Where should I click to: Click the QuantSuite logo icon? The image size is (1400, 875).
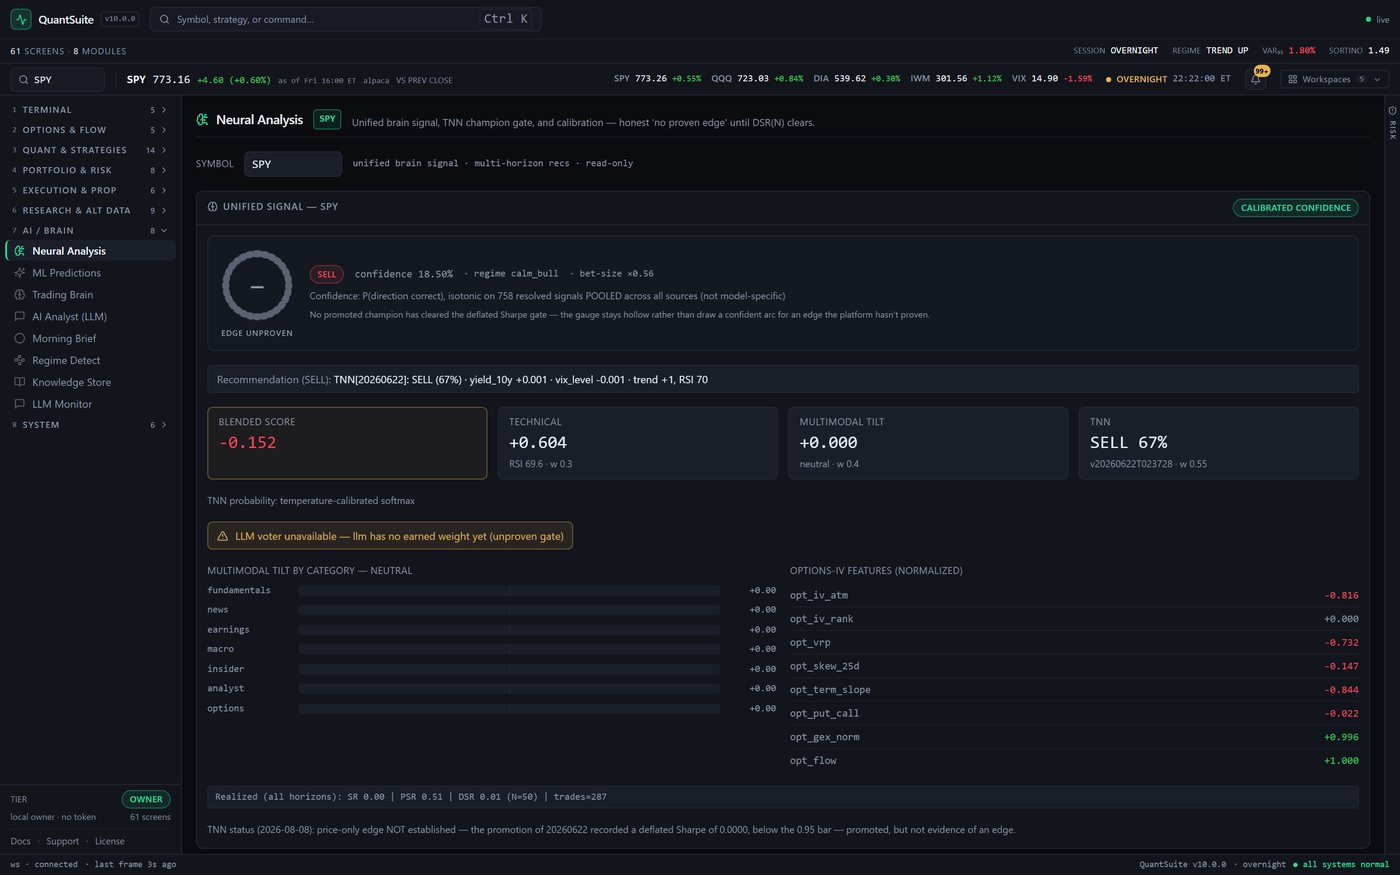pos(21,19)
